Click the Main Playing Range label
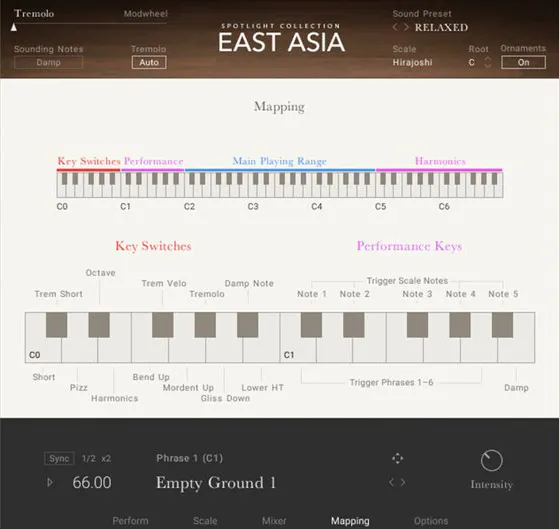 pyautogui.click(x=280, y=161)
